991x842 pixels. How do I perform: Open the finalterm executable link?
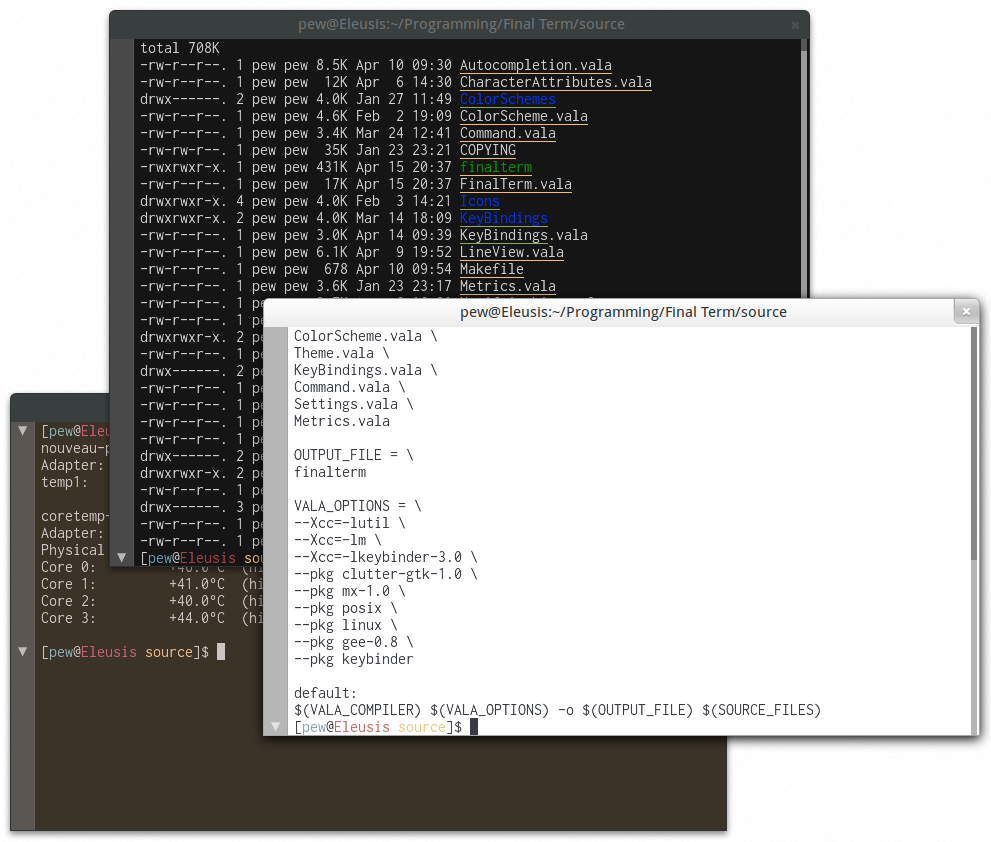(x=495, y=167)
